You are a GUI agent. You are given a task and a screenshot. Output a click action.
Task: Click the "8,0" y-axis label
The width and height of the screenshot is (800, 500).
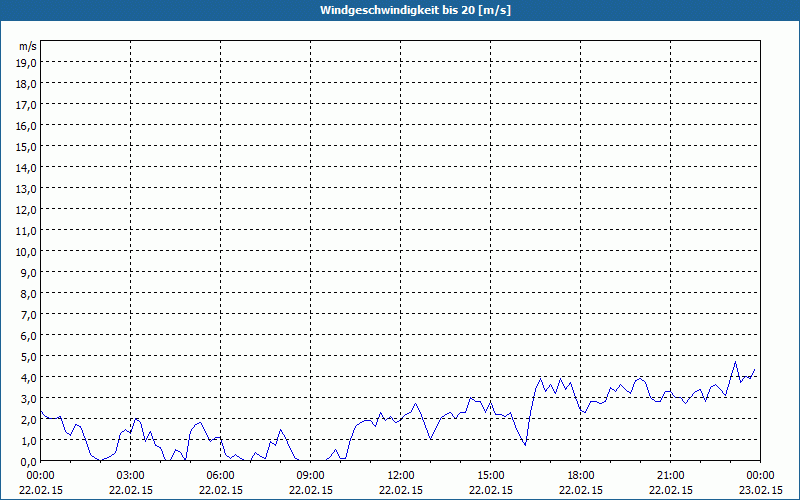[29, 294]
